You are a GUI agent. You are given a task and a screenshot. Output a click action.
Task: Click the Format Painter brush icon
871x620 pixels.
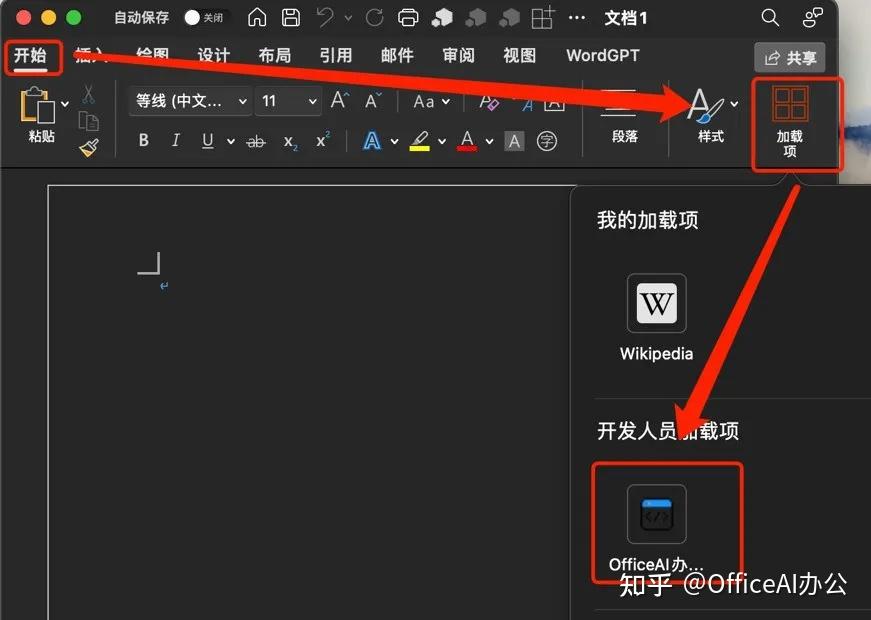tap(88, 146)
